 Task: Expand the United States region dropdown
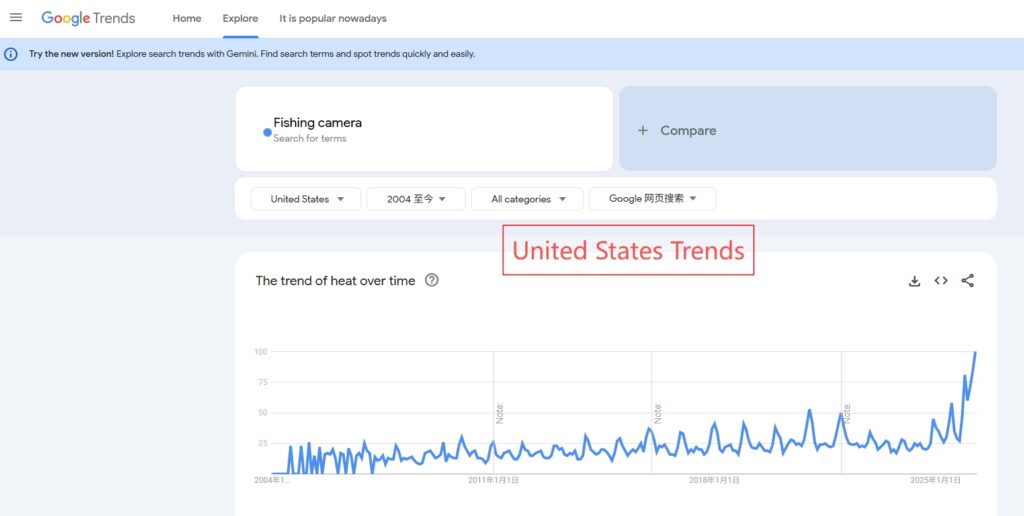coord(305,199)
